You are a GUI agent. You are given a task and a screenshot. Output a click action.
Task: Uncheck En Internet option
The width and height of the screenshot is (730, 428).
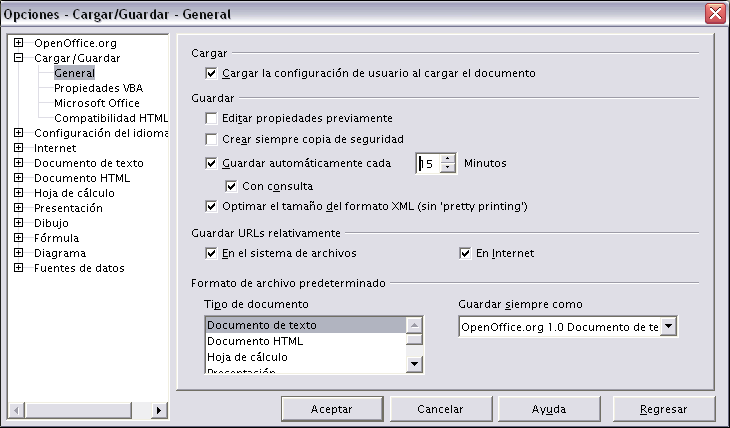[x=465, y=254]
